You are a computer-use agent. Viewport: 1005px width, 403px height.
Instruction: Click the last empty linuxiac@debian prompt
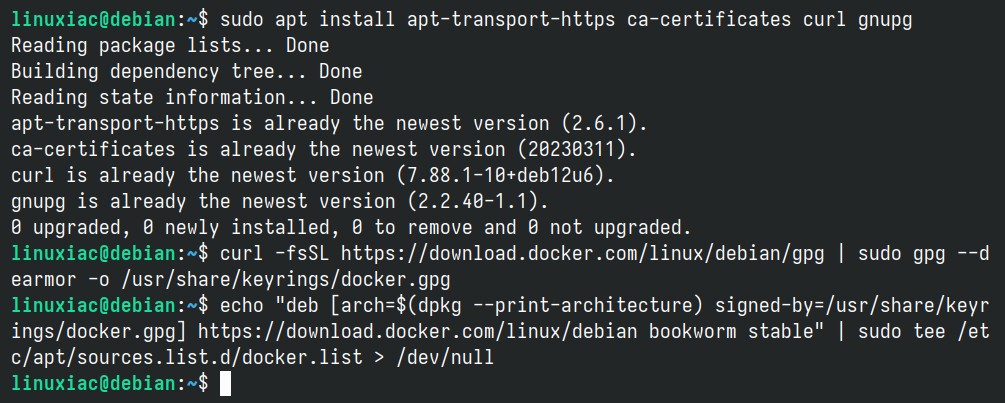[x=109, y=384]
